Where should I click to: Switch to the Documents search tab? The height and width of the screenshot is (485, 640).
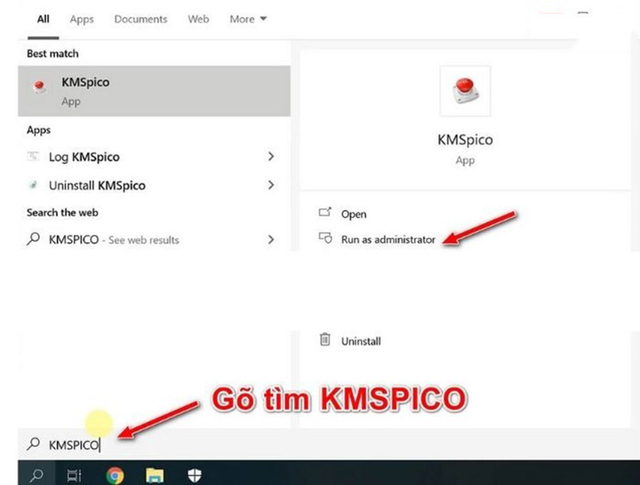(141, 19)
